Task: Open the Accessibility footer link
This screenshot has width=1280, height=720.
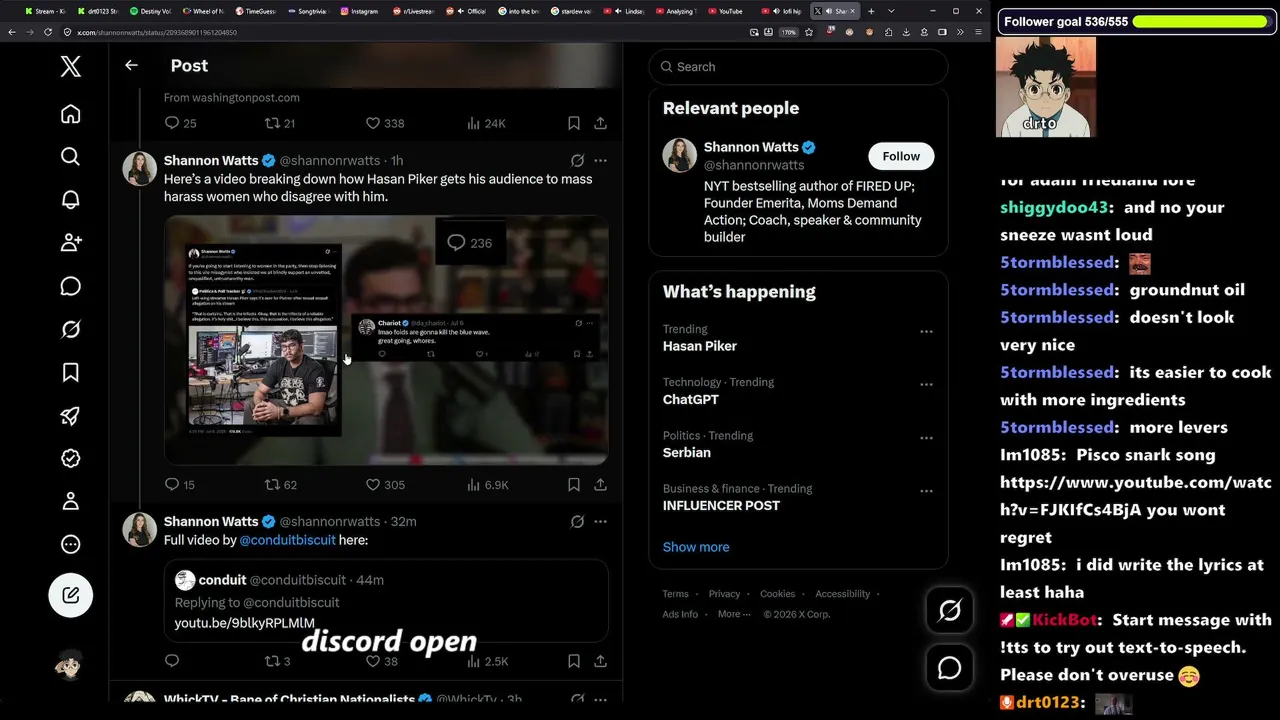Action: [843, 594]
